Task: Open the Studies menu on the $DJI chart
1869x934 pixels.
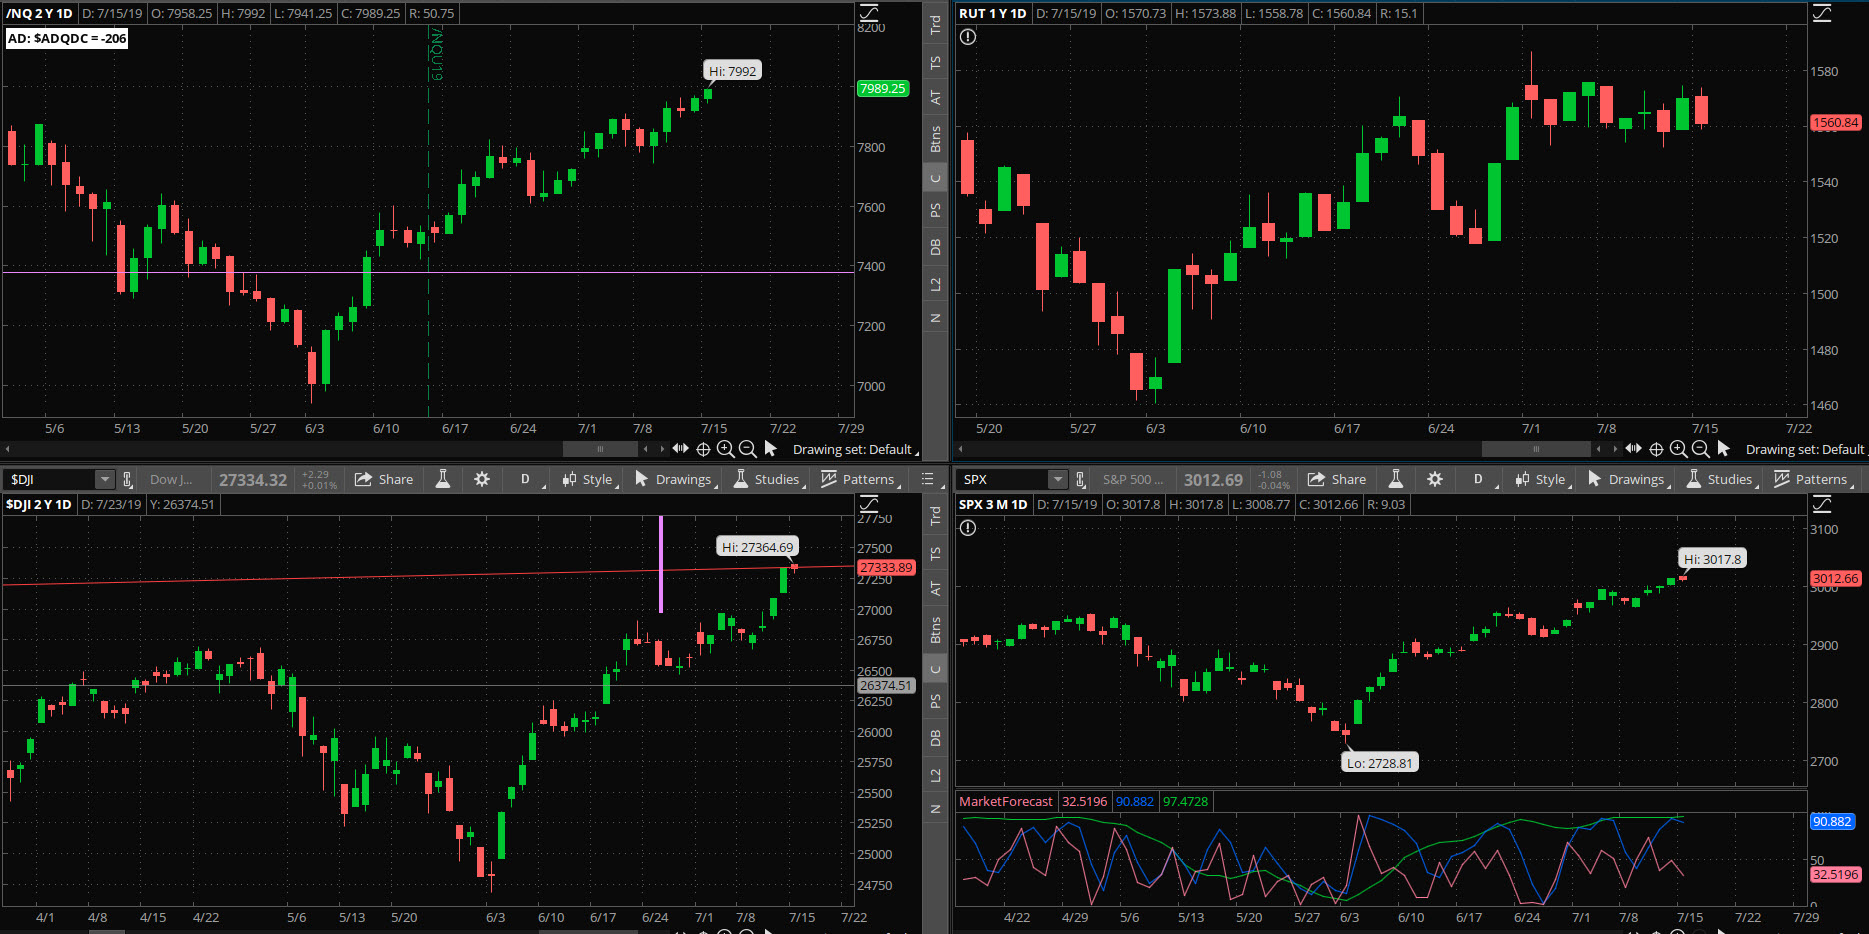Action: (x=768, y=479)
